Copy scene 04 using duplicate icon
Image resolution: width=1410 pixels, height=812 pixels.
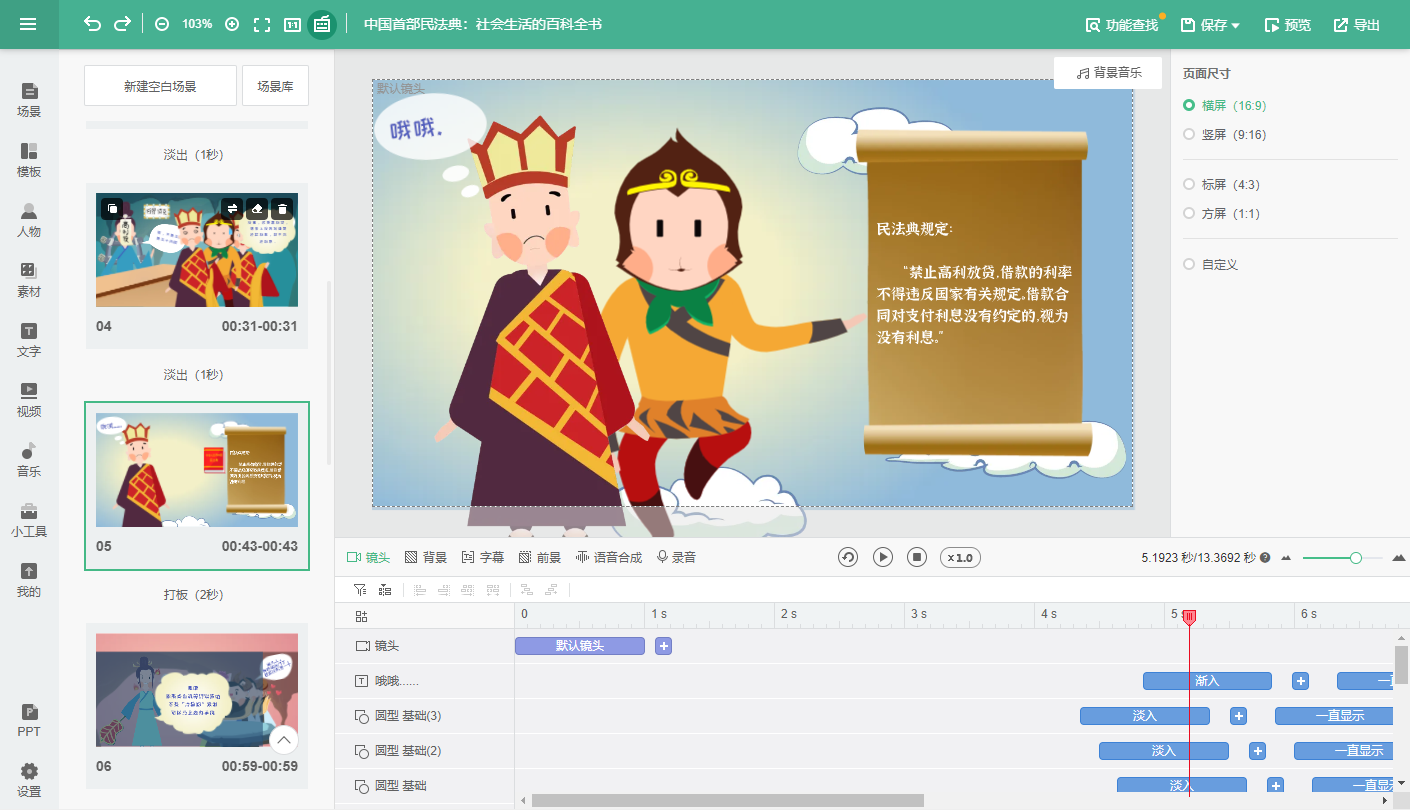(112, 208)
